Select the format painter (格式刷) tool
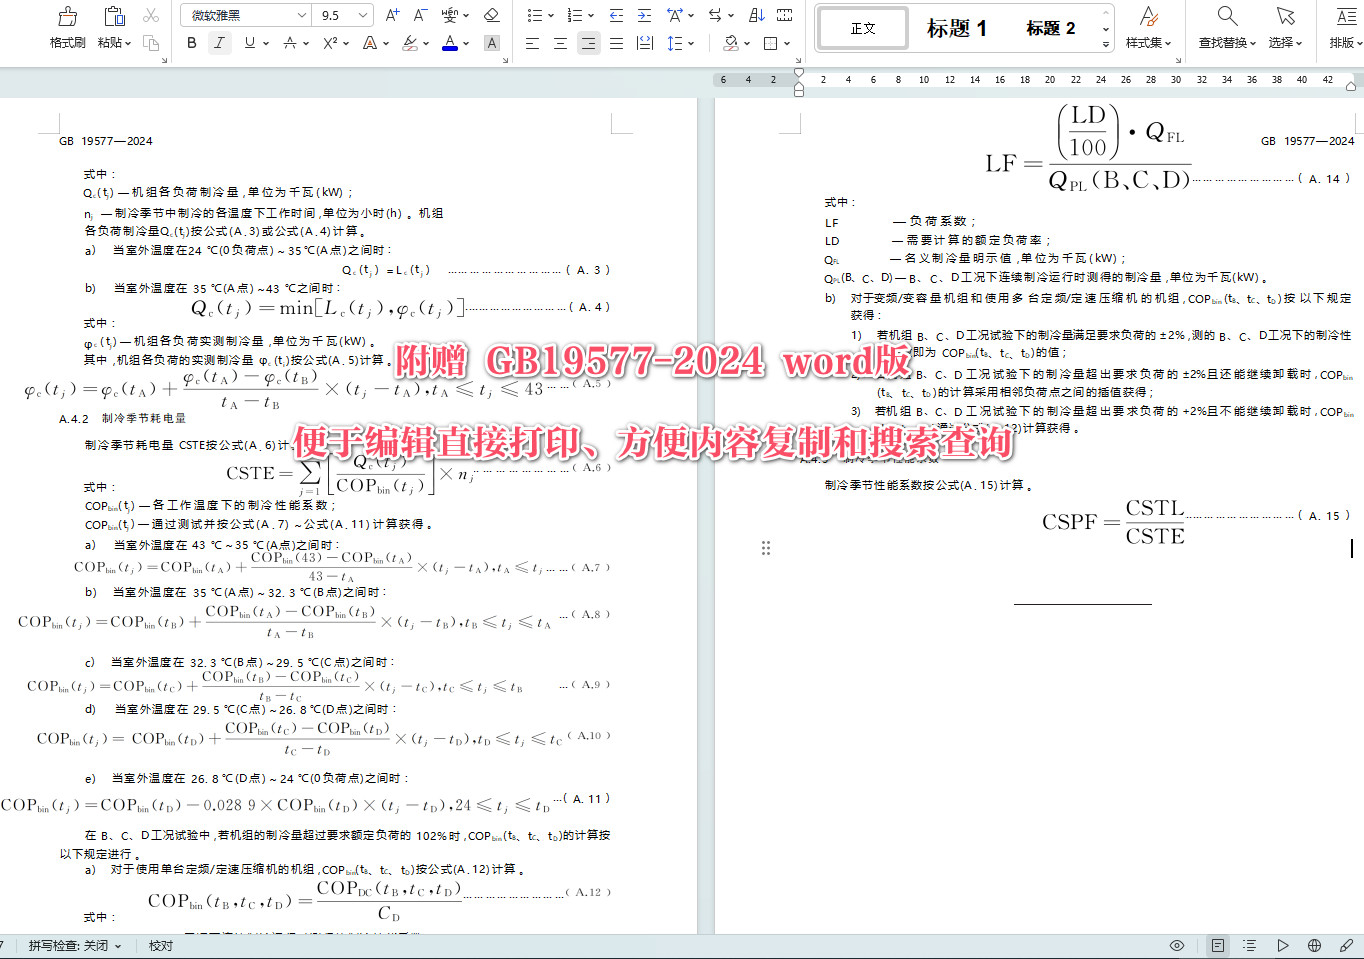Viewport: 1364px width, 959px height. click(x=66, y=25)
